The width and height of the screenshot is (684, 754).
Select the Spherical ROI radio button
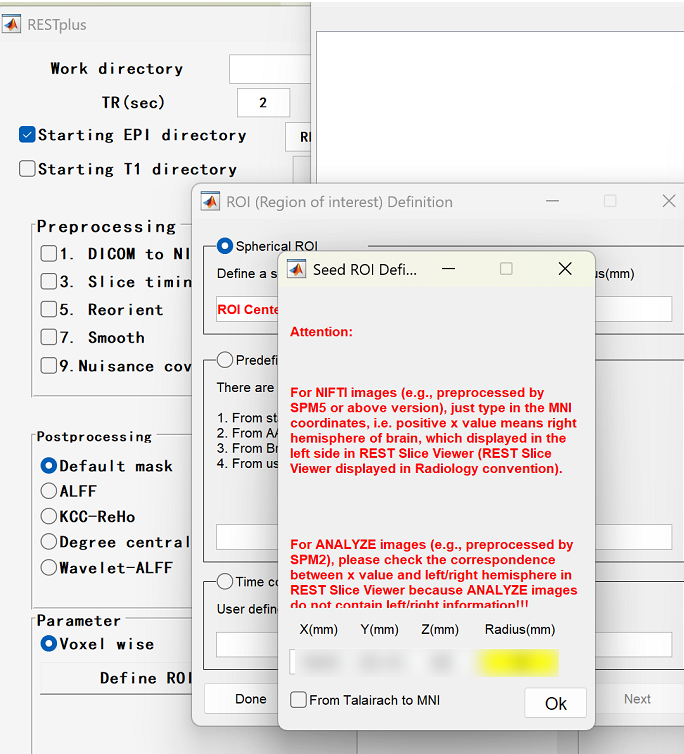[225, 246]
